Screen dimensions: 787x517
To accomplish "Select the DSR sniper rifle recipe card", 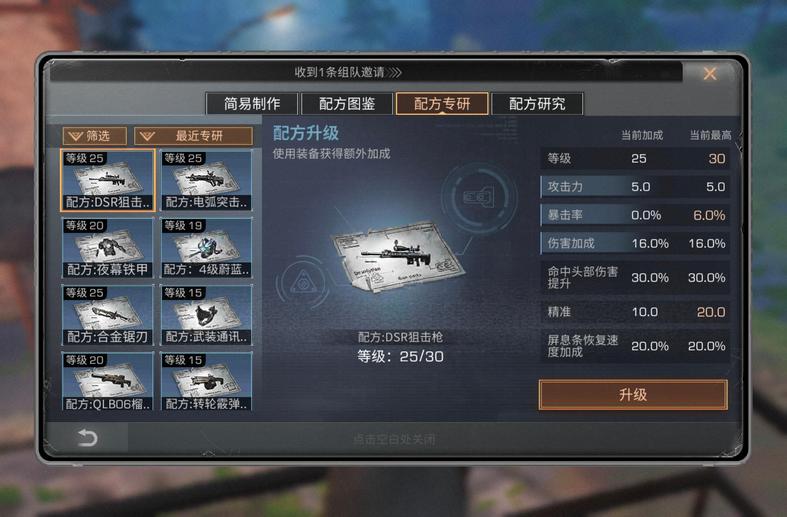I will click(107, 180).
